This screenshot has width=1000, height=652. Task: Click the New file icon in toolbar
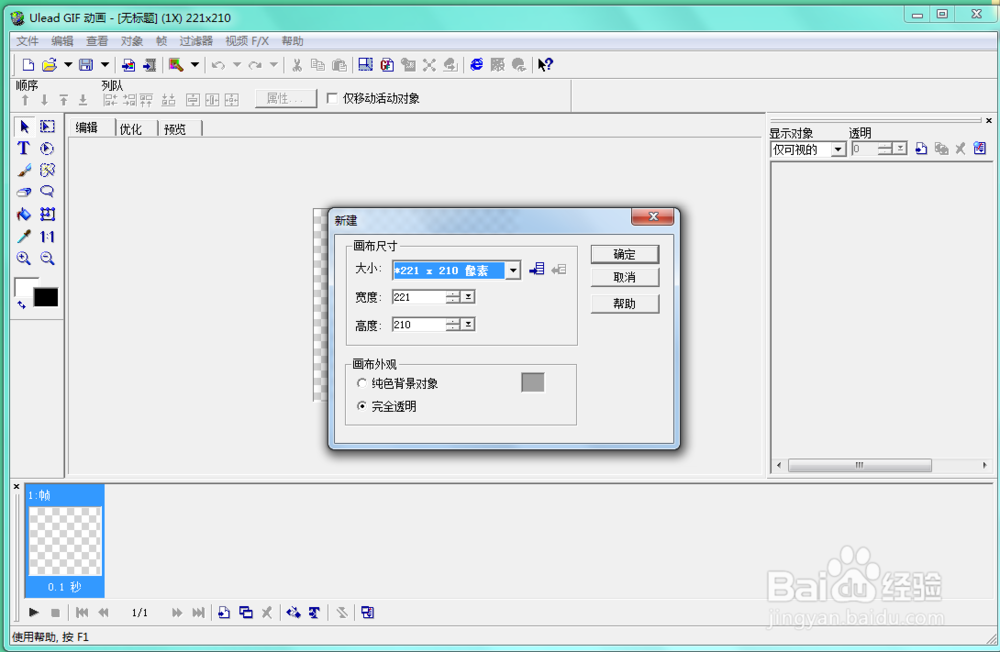28,65
